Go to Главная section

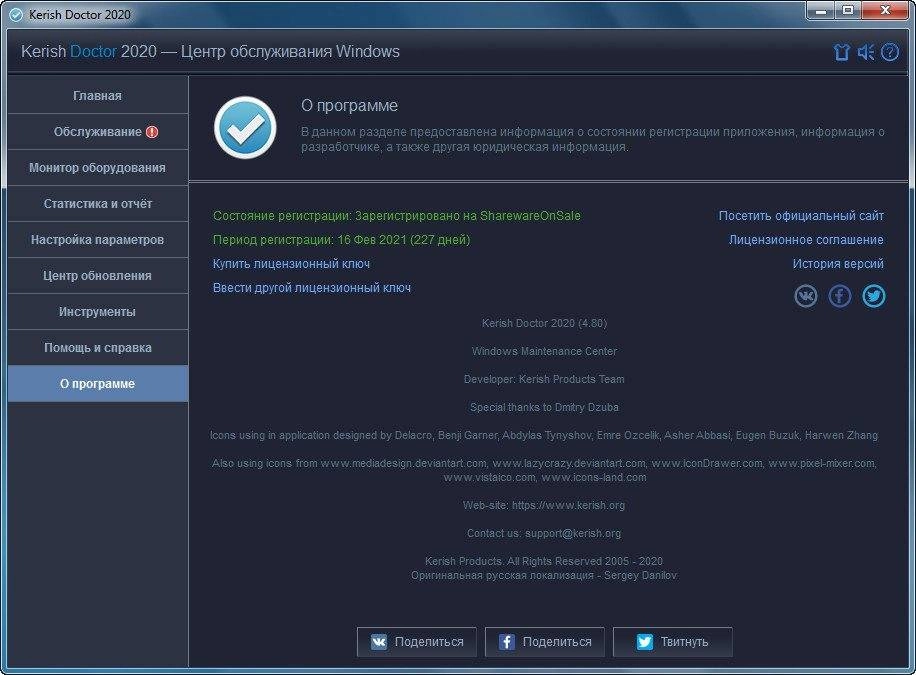pos(98,95)
